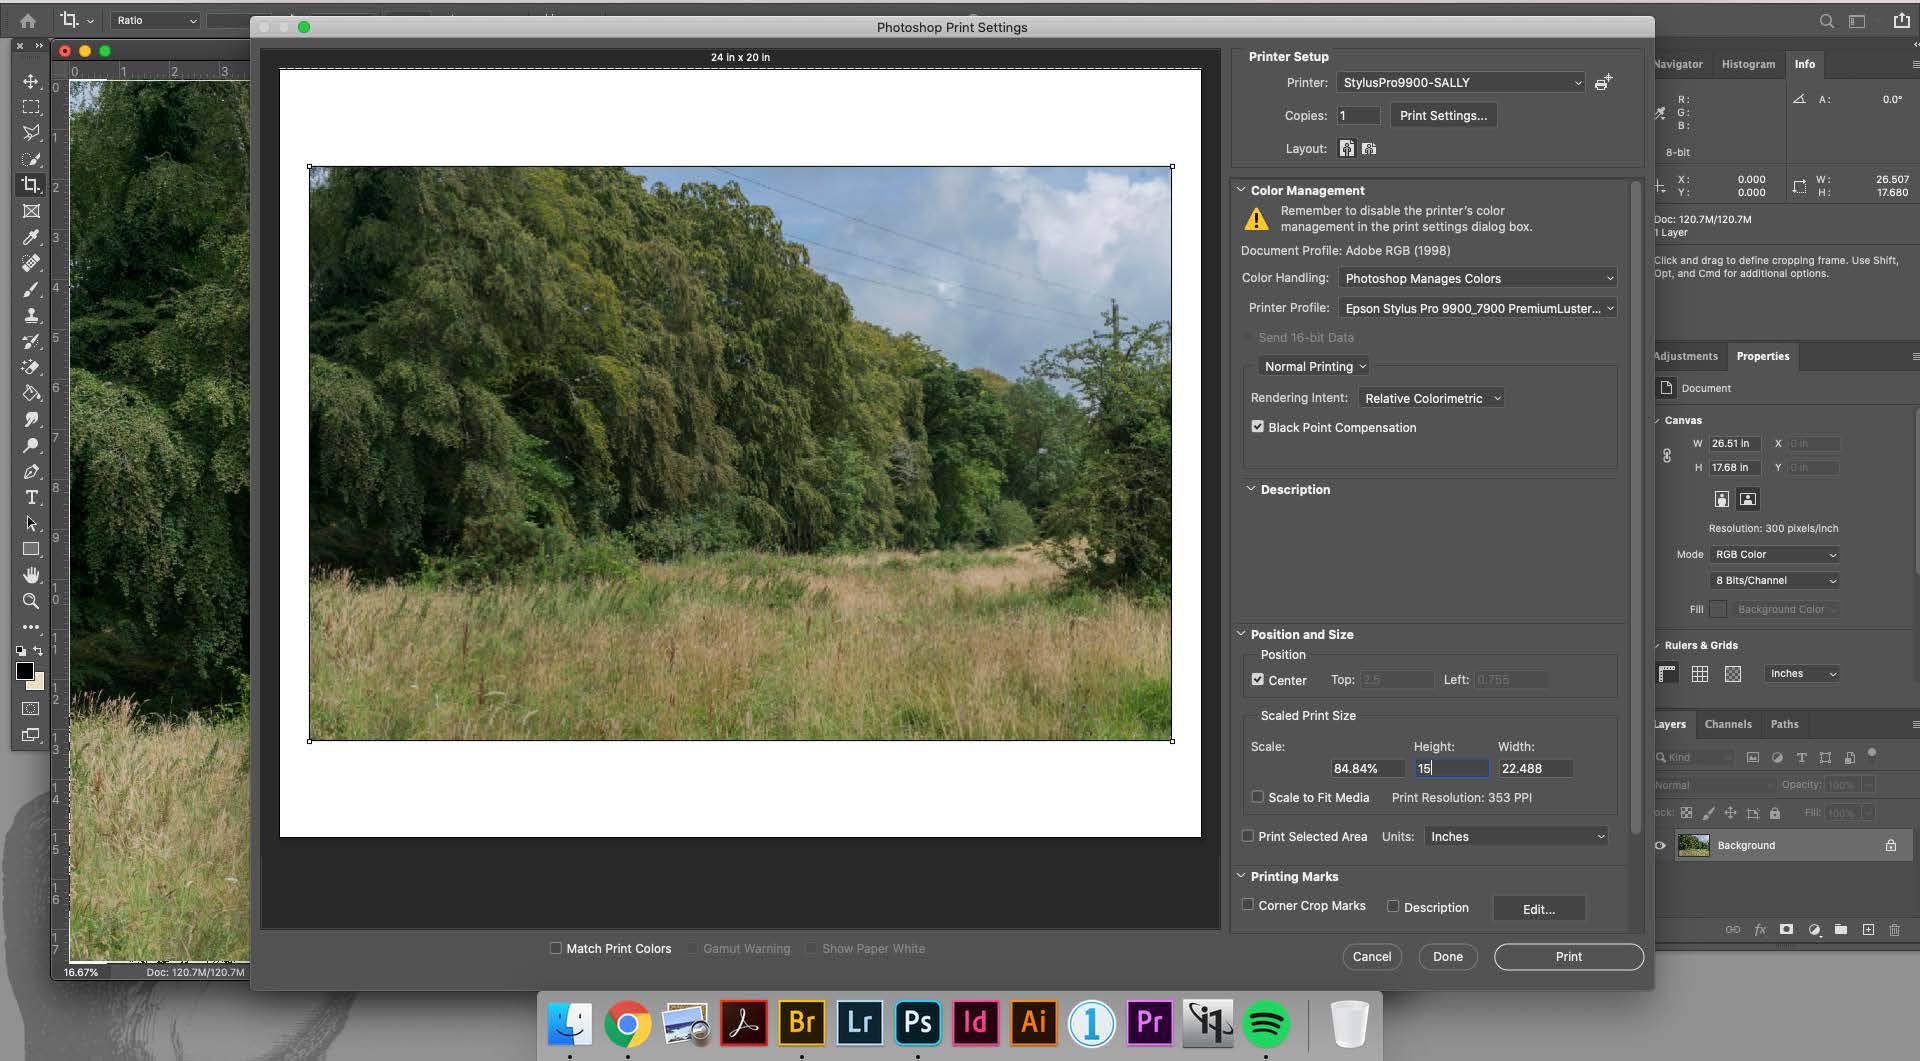Switch to the Adjustments tab
Viewport: 1920px width, 1061px height.
coord(1686,356)
